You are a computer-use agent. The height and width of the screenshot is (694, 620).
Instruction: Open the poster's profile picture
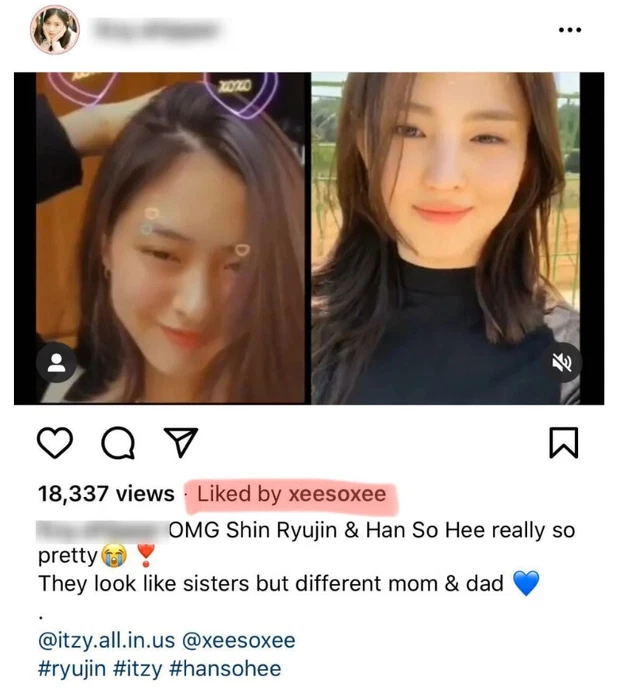[55, 30]
